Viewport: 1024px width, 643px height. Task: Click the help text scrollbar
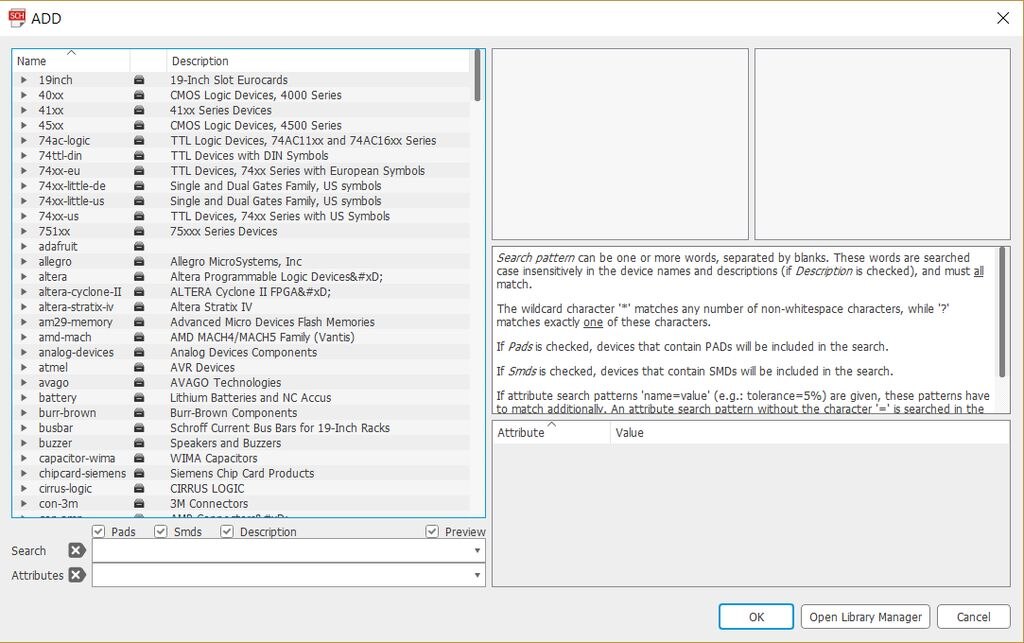[x=1002, y=312]
